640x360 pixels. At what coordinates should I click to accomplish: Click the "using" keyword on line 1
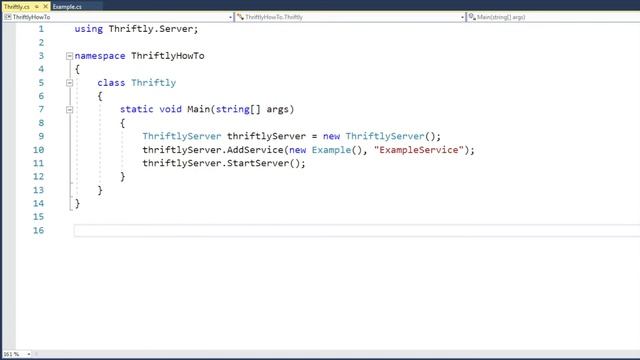point(89,29)
